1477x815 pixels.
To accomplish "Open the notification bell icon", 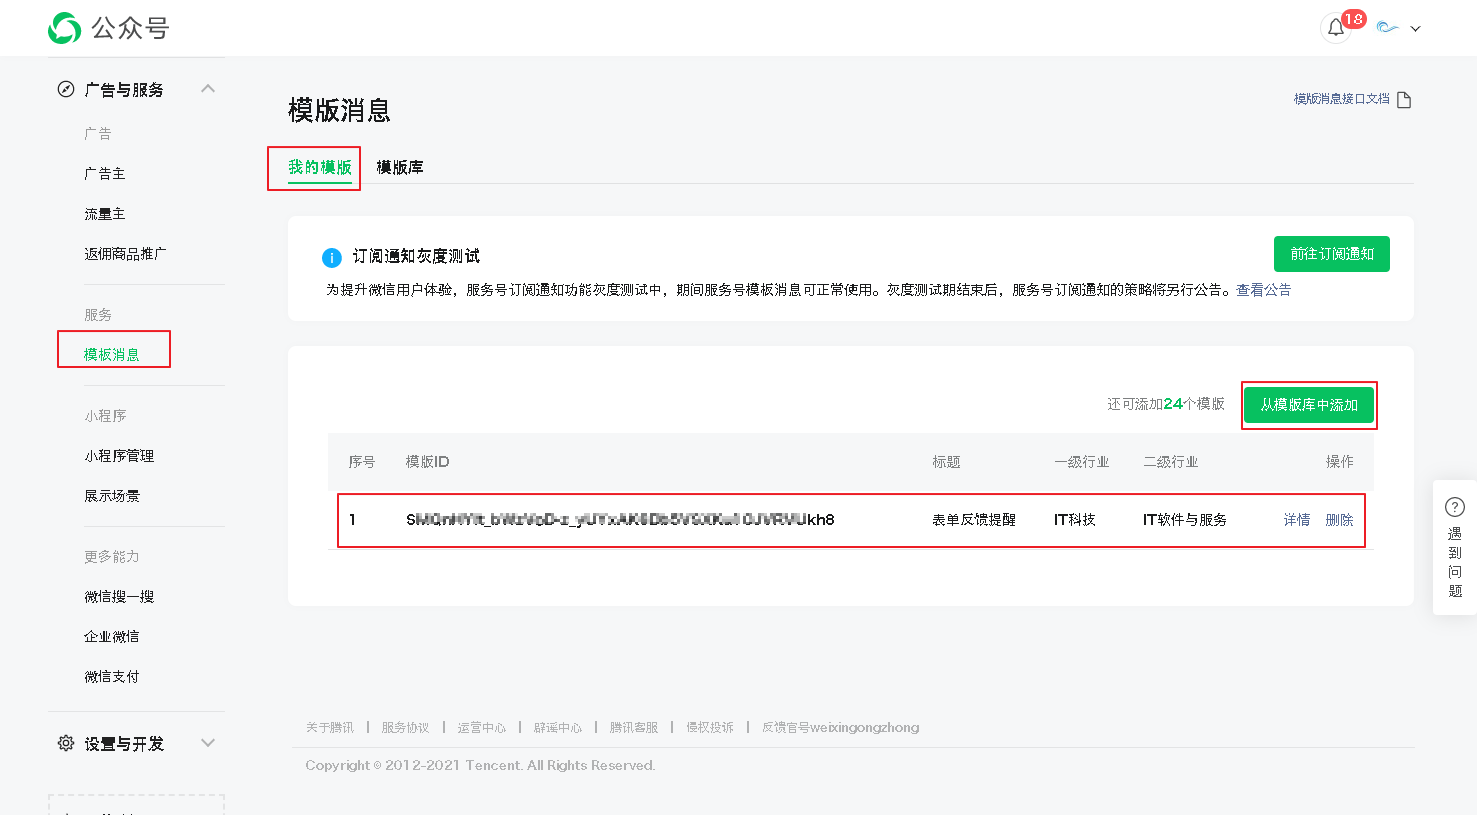I will pos(1336,28).
